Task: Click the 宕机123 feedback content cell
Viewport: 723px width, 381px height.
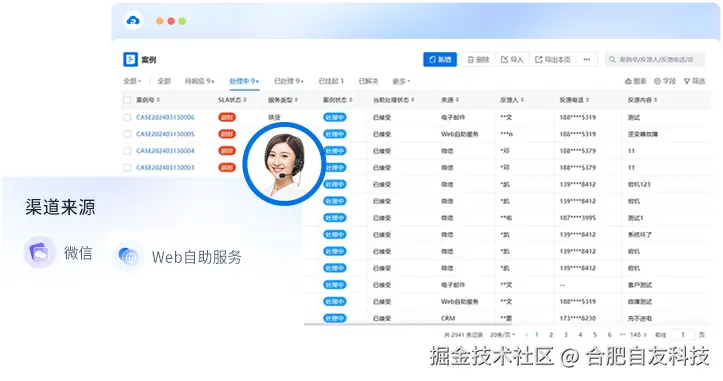Action: [x=639, y=184]
